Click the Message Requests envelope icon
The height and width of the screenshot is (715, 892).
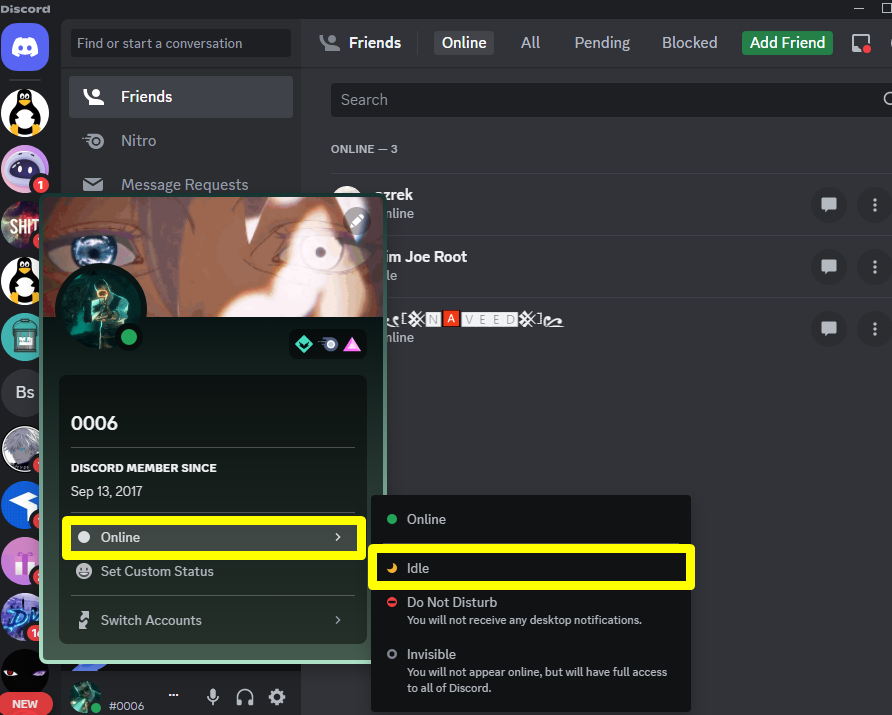pos(93,184)
